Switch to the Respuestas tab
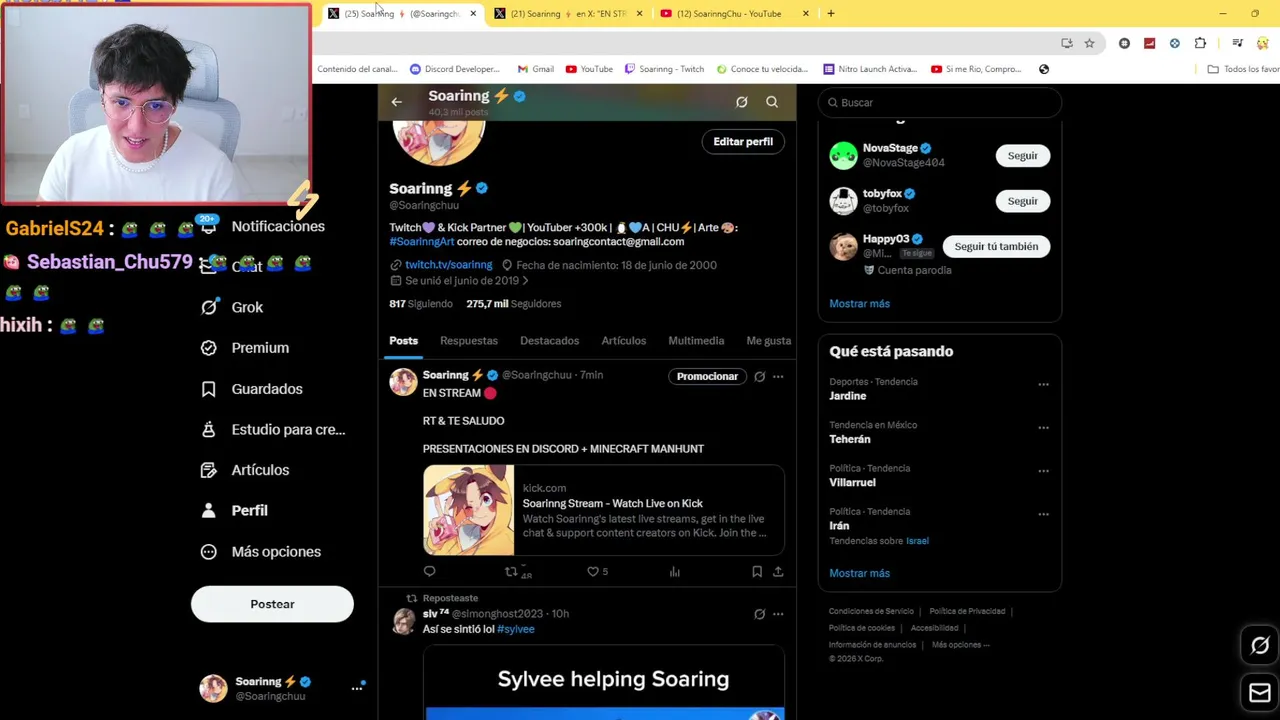Viewport: 1280px width, 720px height. pyautogui.click(x=469, y=341)
